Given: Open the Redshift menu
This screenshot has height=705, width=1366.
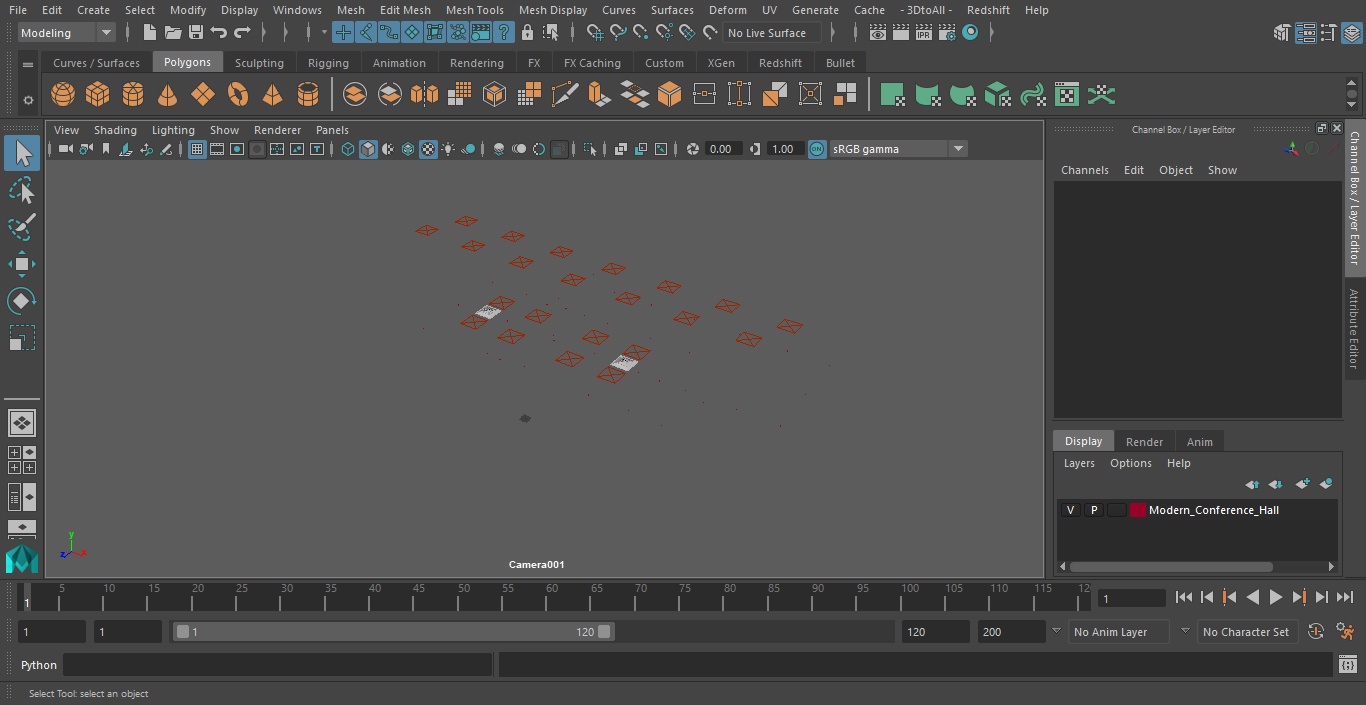Looking at the screenshot, I should [x=988, y=10].
